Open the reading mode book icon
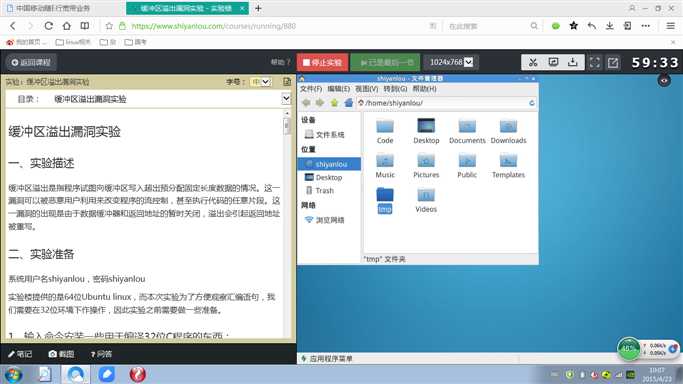Image resolution: width=683 pixels, height=384 pixels. [x=85, y=26]
